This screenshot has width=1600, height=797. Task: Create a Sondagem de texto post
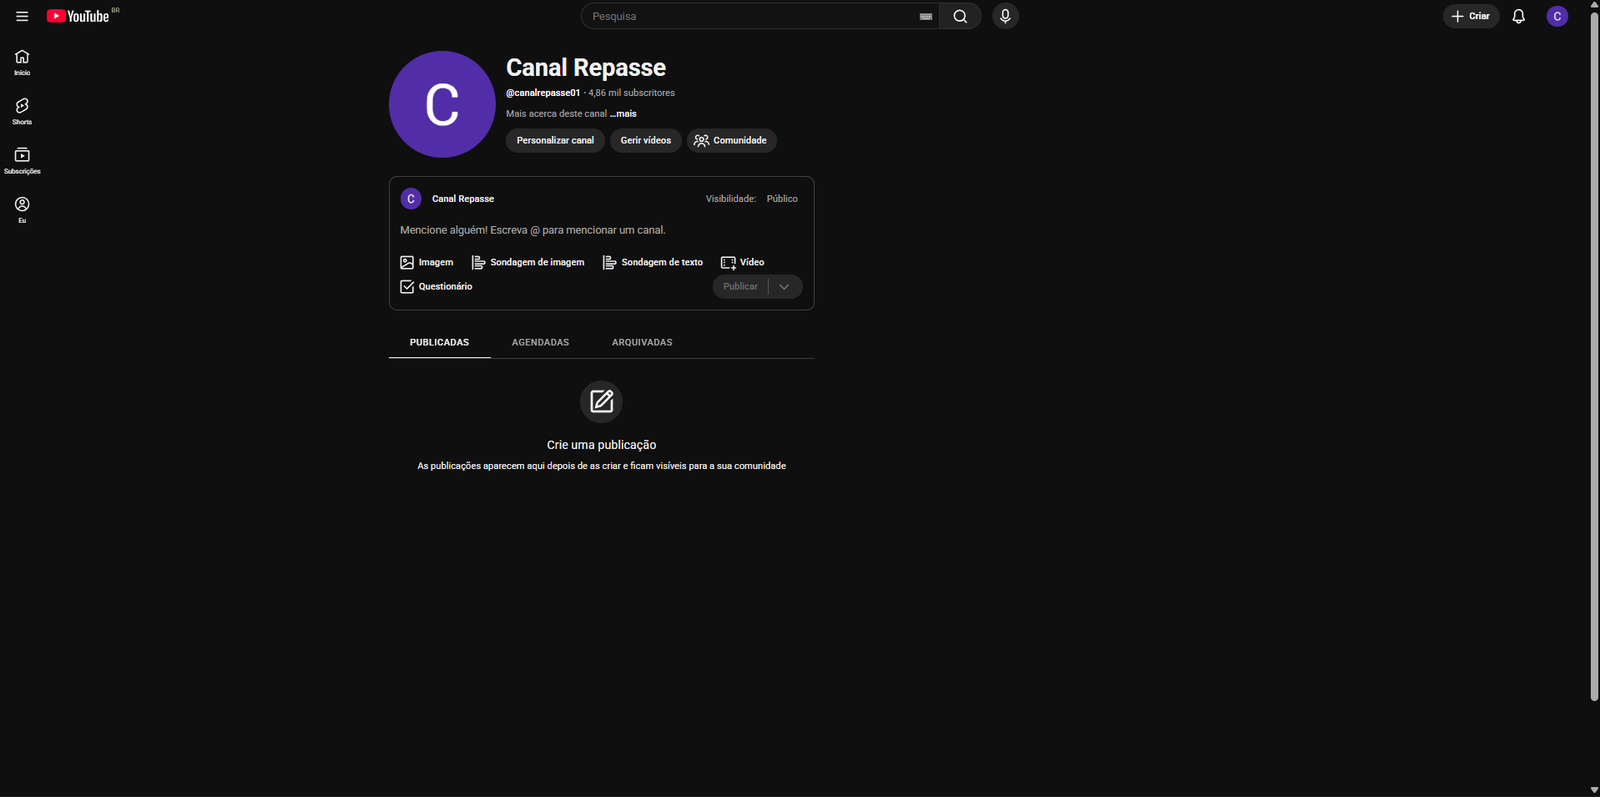pos(653,262)
